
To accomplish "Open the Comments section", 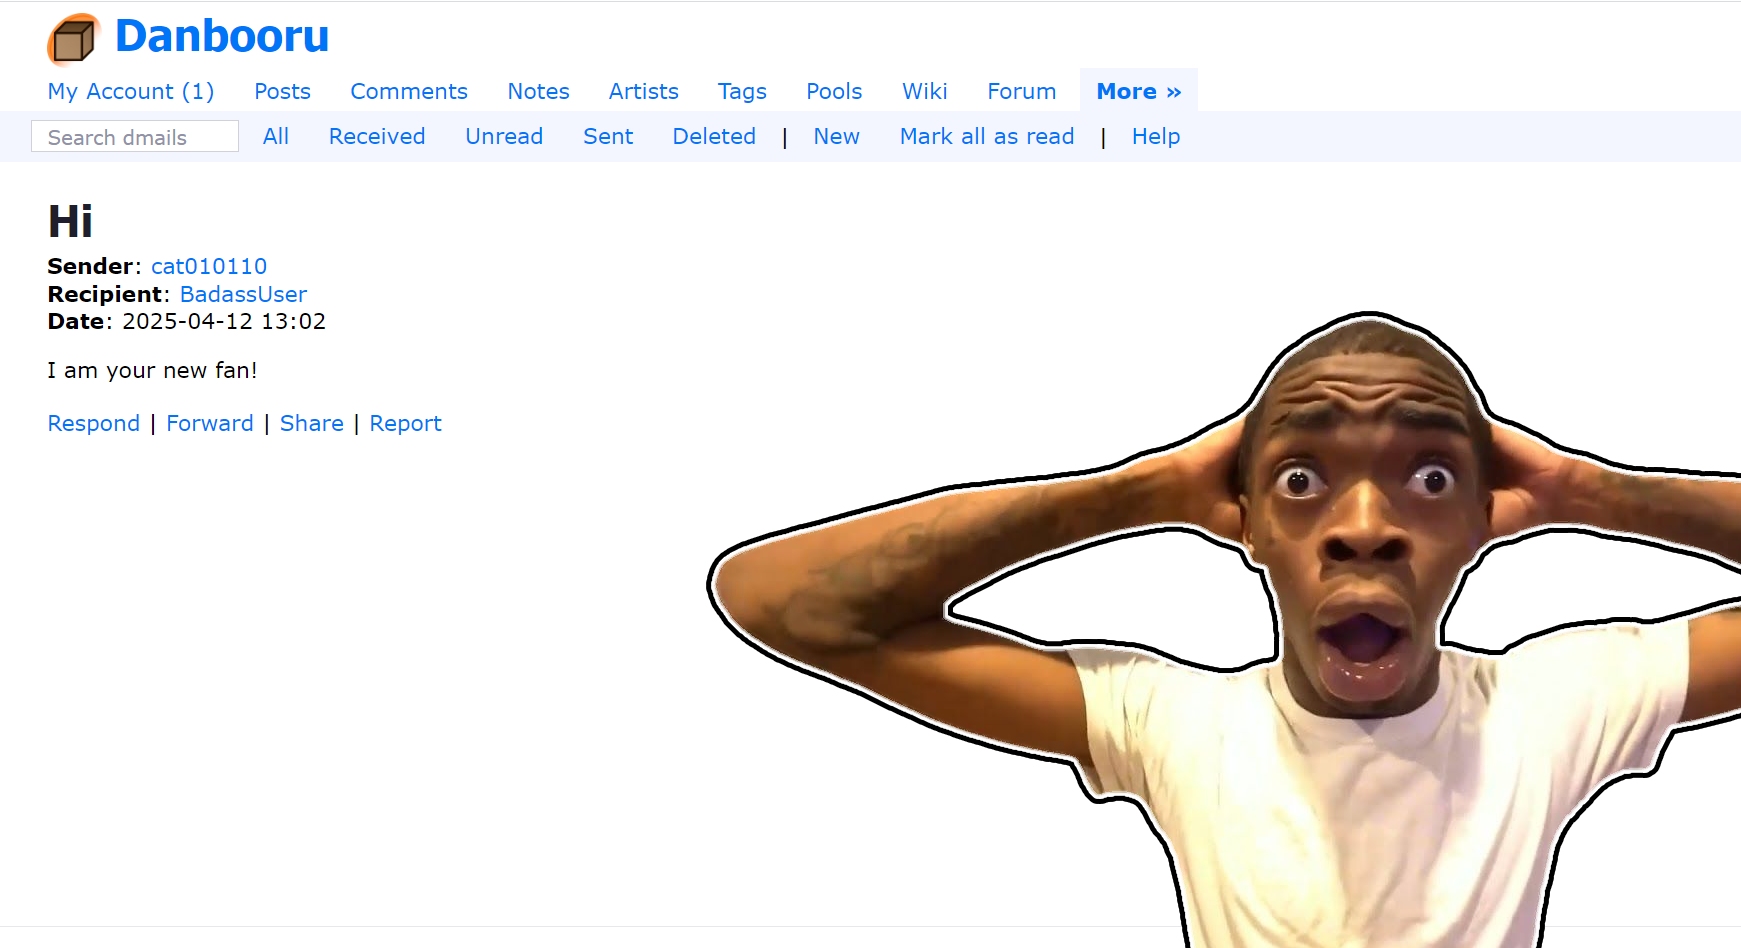I will [x=409, y=91].
